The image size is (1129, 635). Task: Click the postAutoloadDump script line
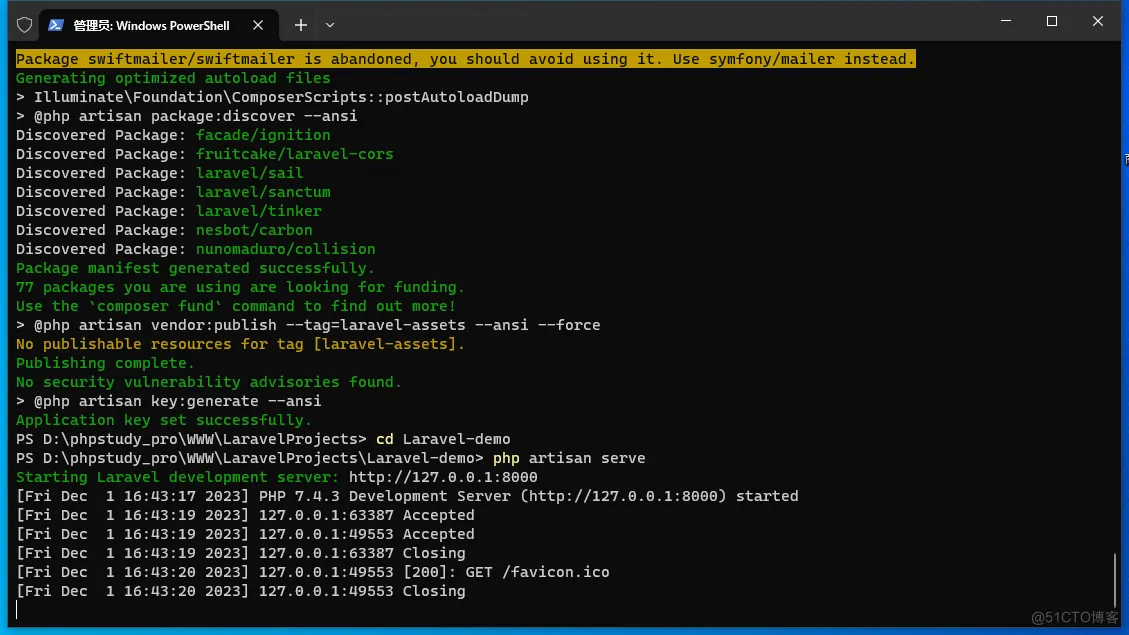[x=272, y=97]
